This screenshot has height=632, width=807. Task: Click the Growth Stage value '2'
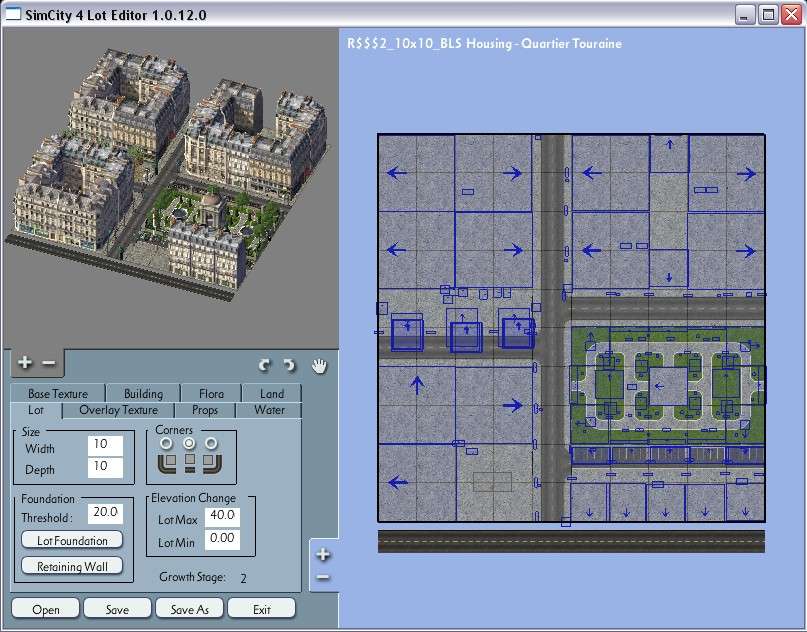point(243,578)
